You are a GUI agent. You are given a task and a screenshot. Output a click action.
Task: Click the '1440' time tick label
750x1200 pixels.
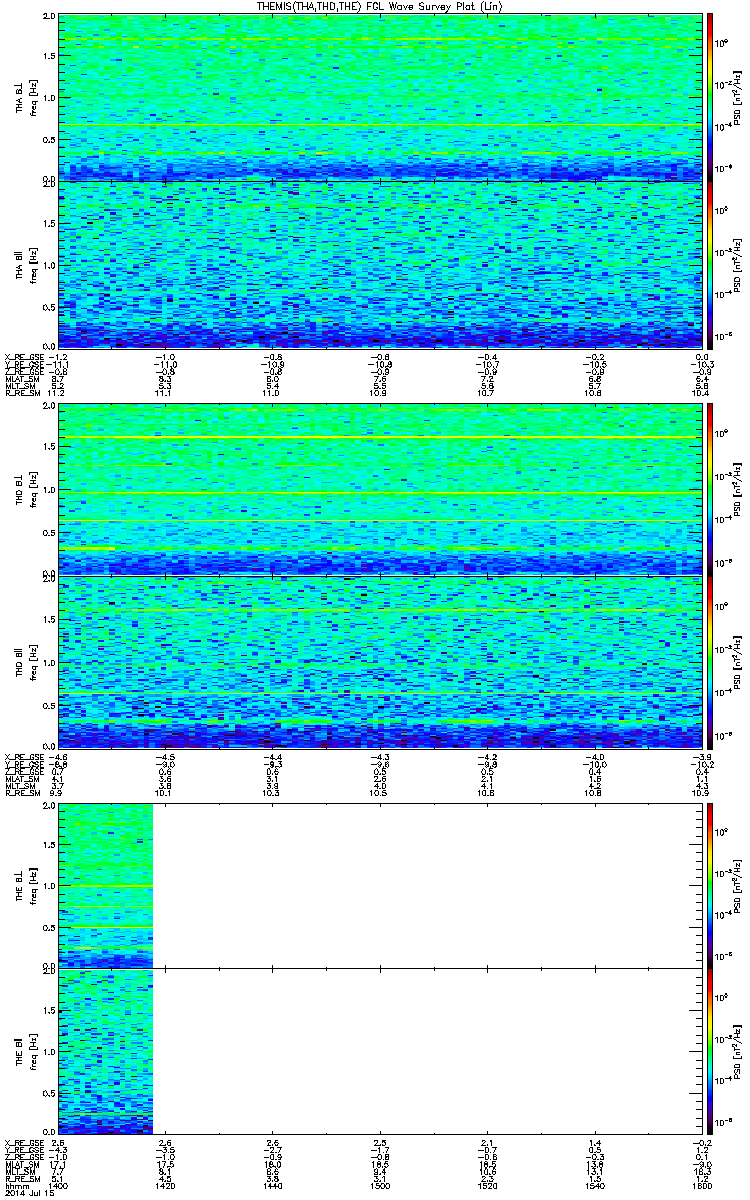point(272,1185)
